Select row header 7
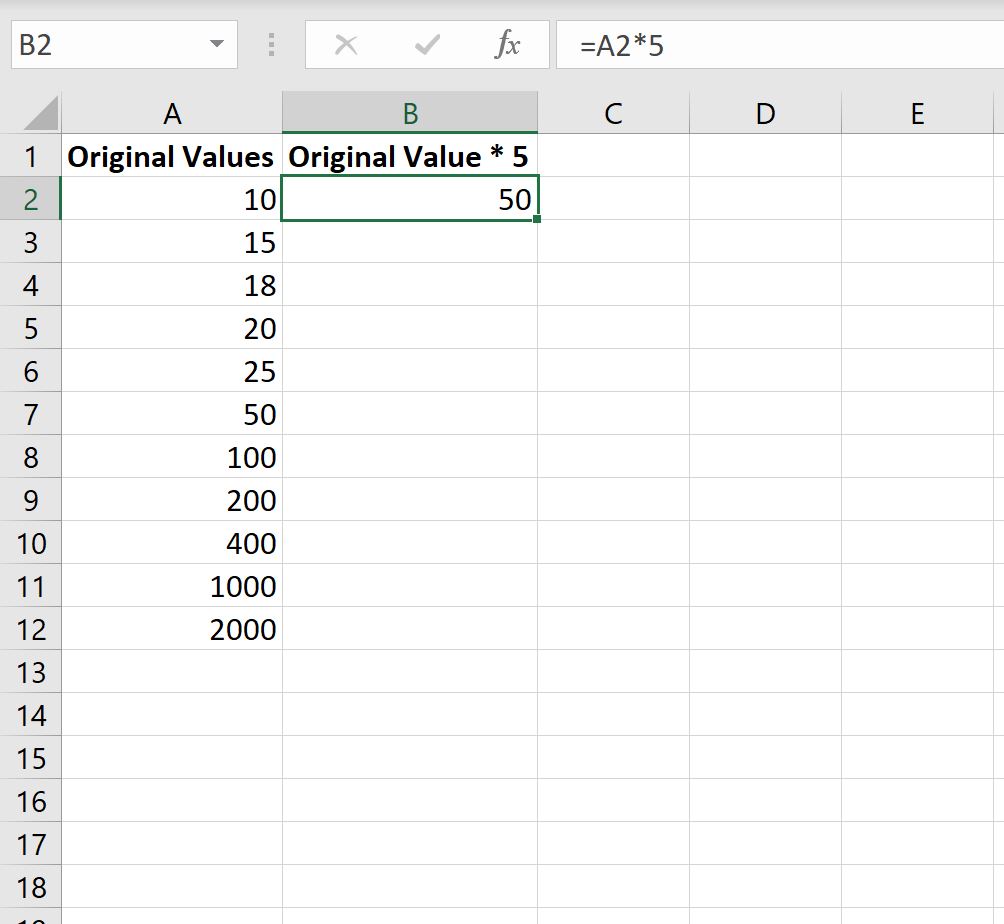Screen dimensions: 1004x924 [x=31, y=414]
